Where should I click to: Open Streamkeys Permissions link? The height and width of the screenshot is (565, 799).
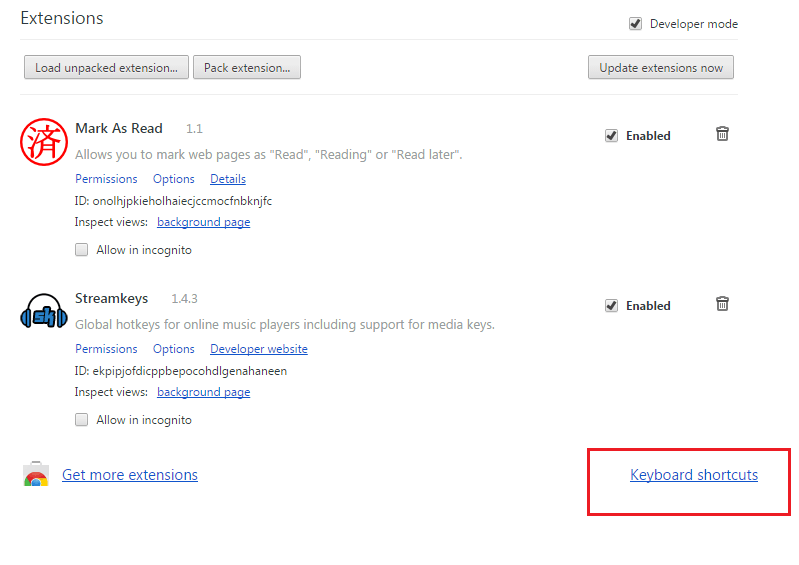coord(106,349)
